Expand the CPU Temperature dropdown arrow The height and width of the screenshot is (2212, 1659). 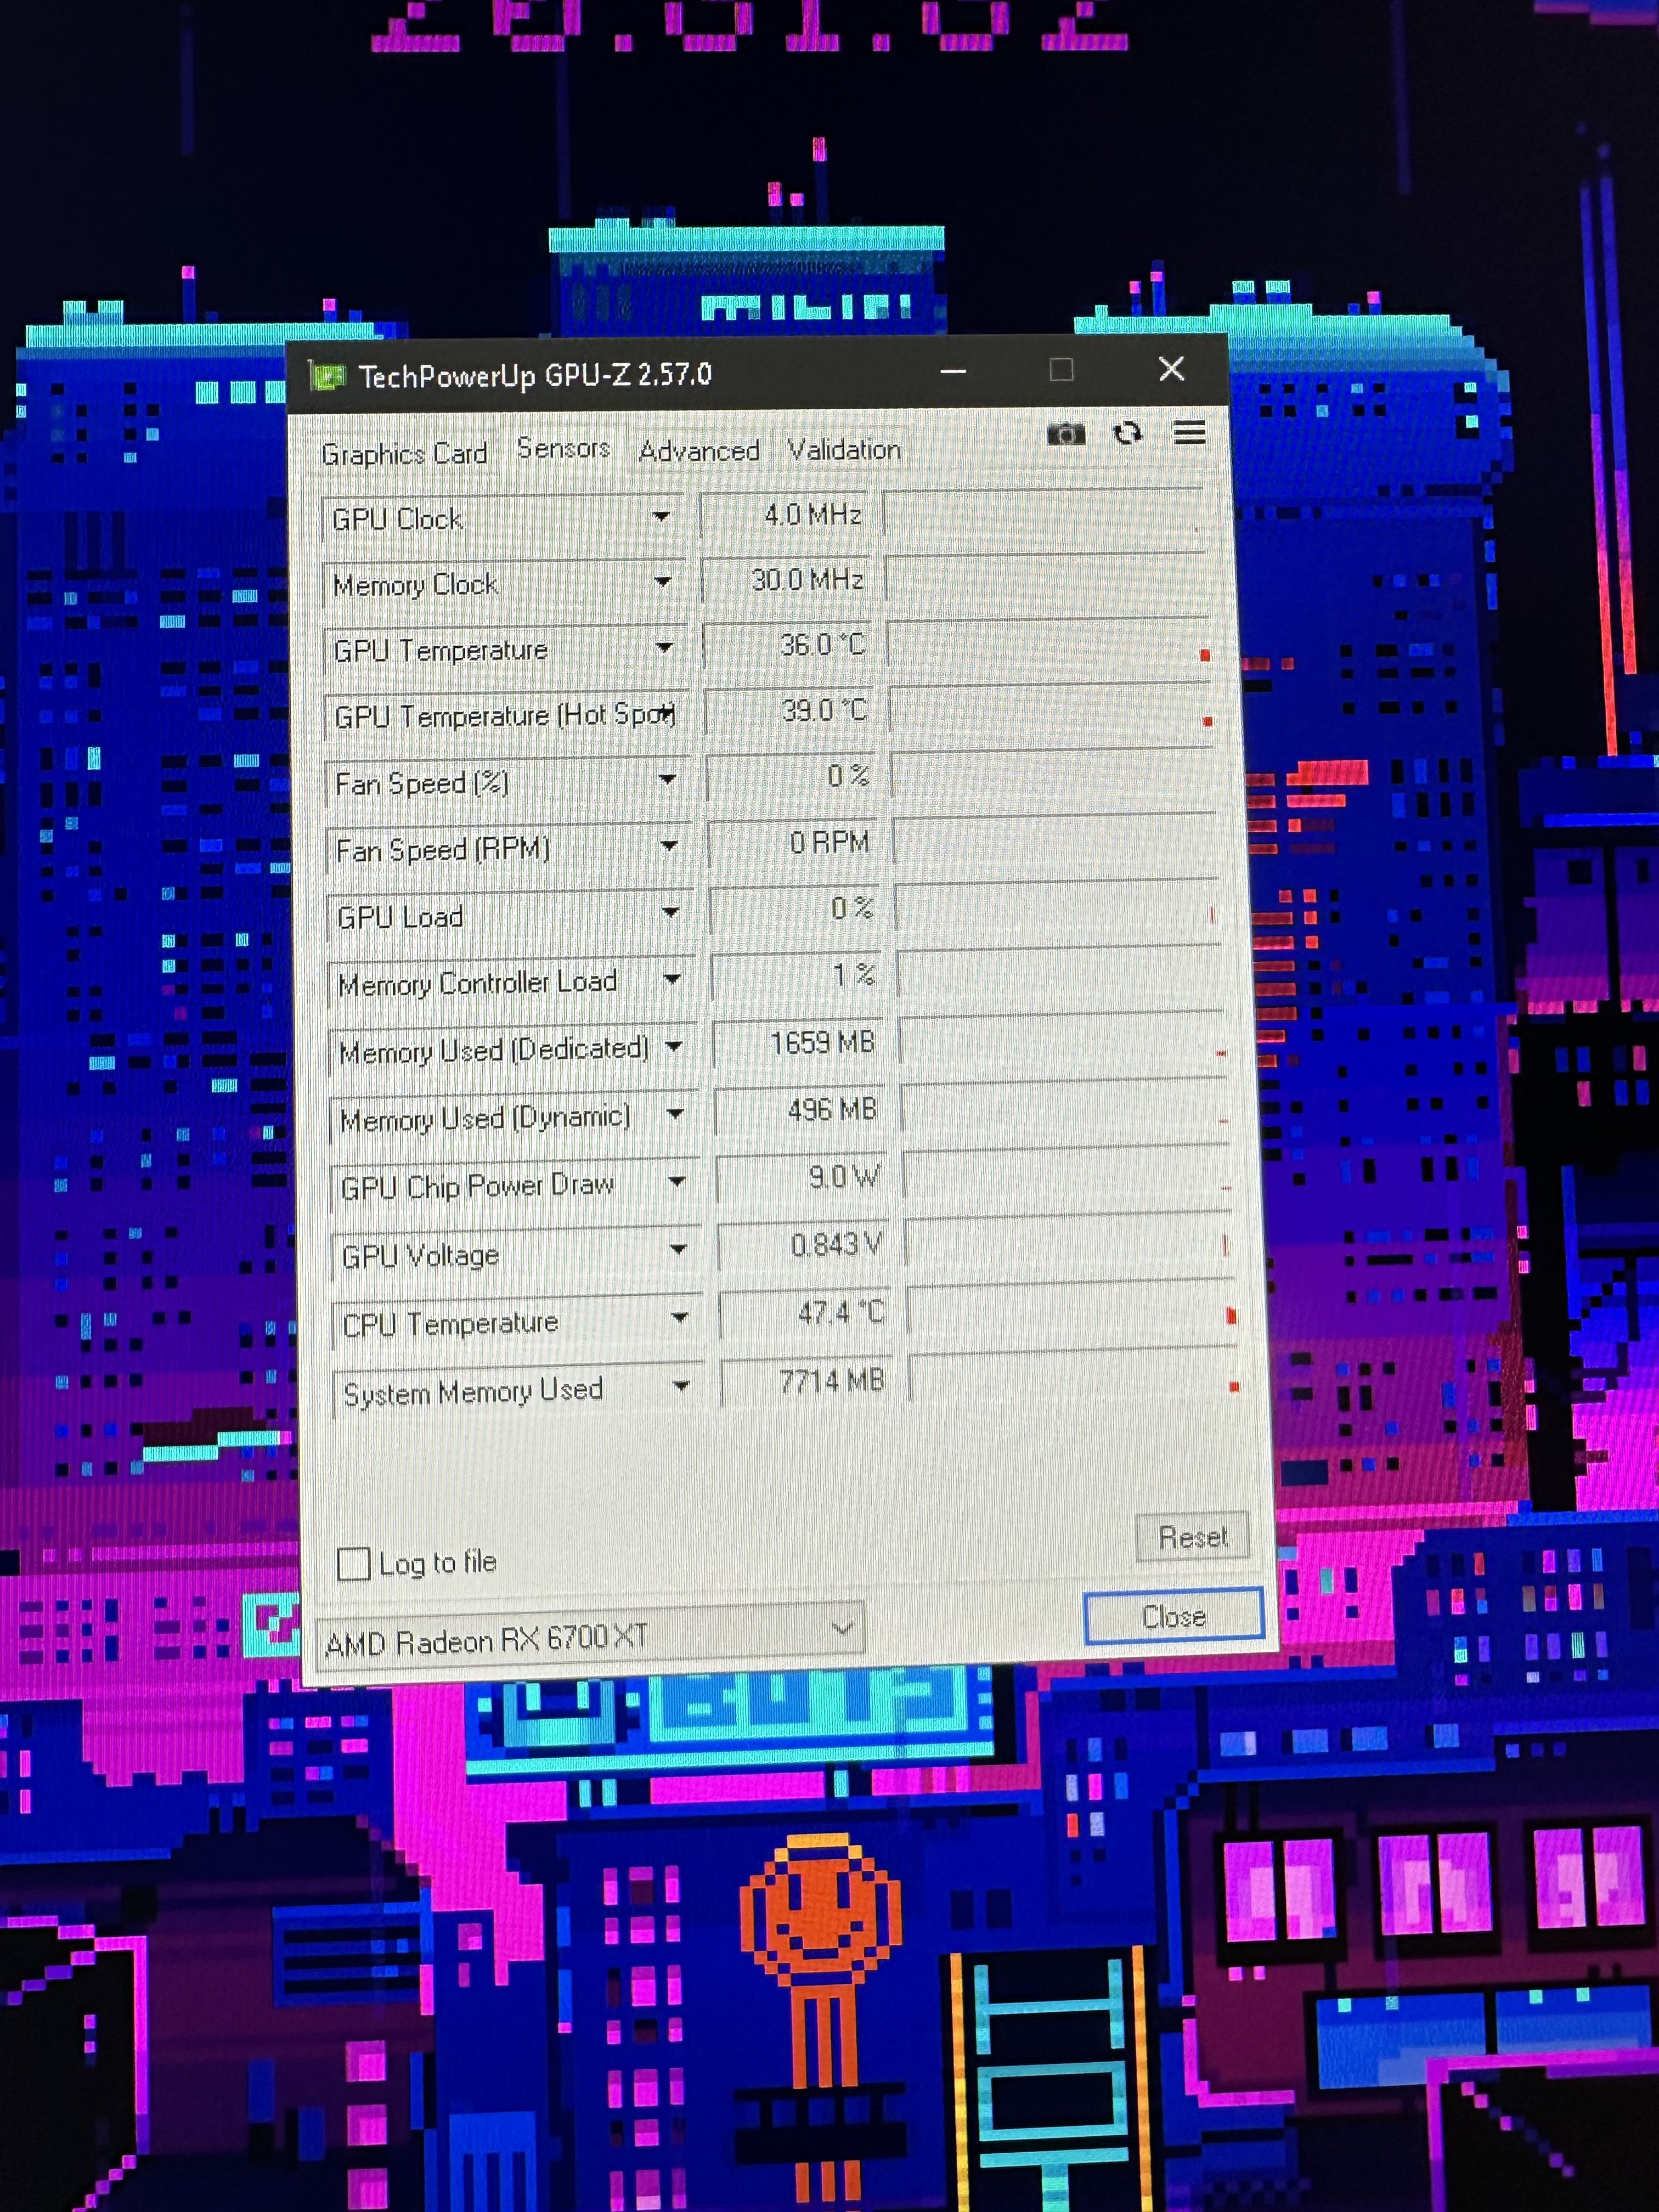click(x=680, y=1318)
